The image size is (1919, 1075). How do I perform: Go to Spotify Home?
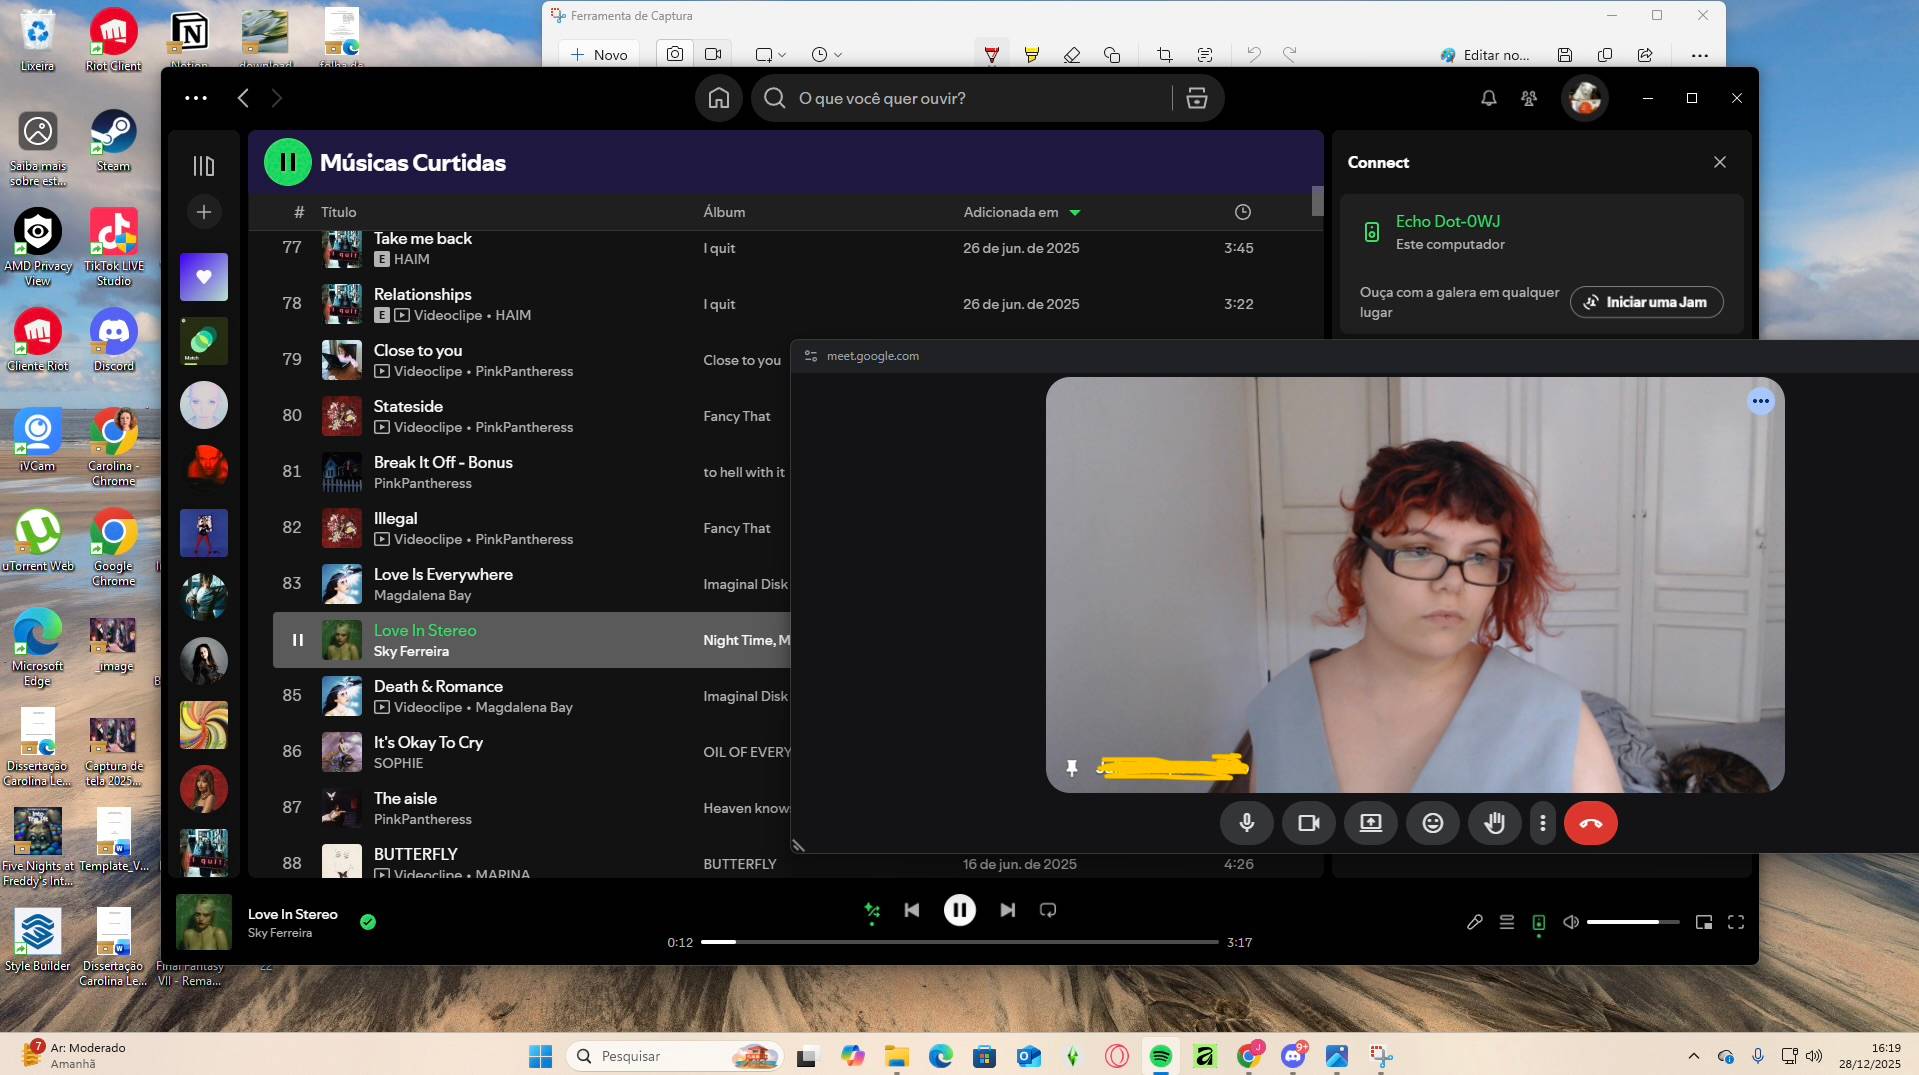(718, 98)
